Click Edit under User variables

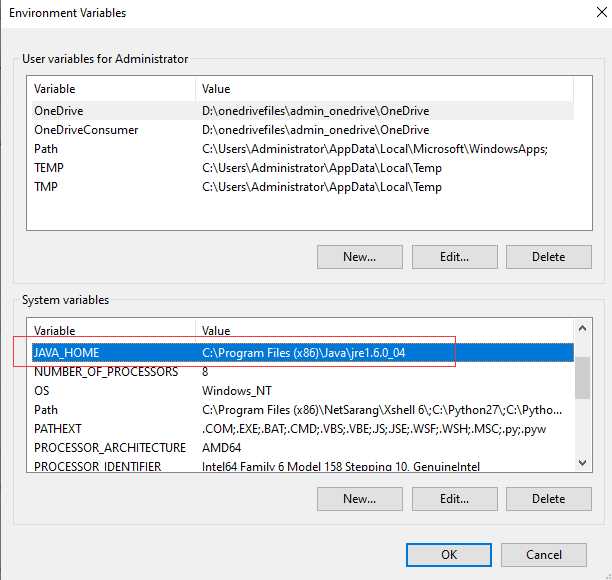pyautogui.click(x=454, y=257)
